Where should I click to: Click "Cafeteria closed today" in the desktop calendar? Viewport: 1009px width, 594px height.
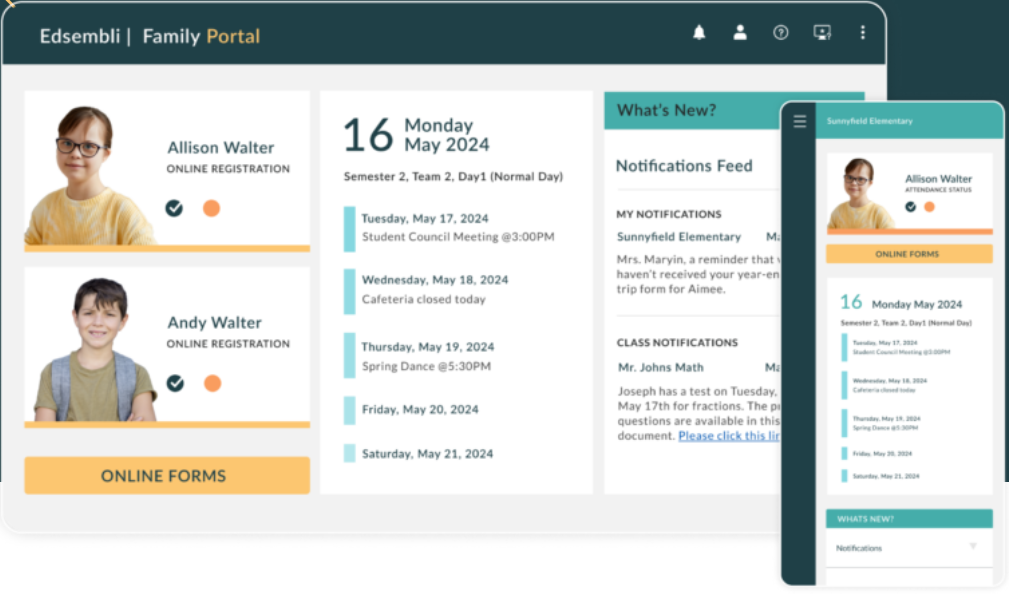coord(423,299)
